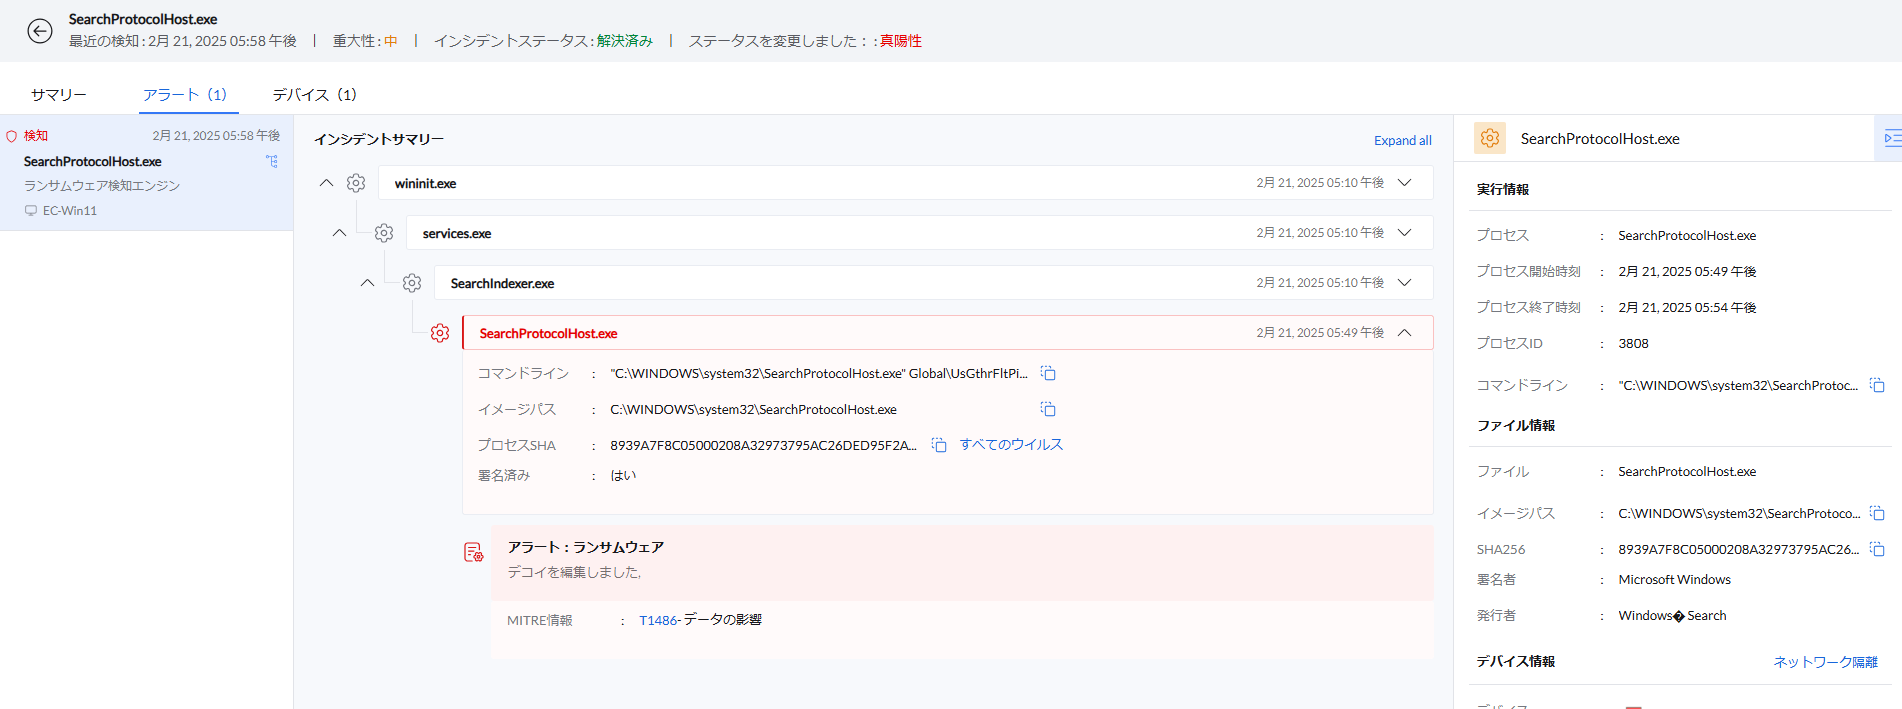Copy the process SHA hash value
Viewport: 1902px width, 709px height.
point(939,445)
